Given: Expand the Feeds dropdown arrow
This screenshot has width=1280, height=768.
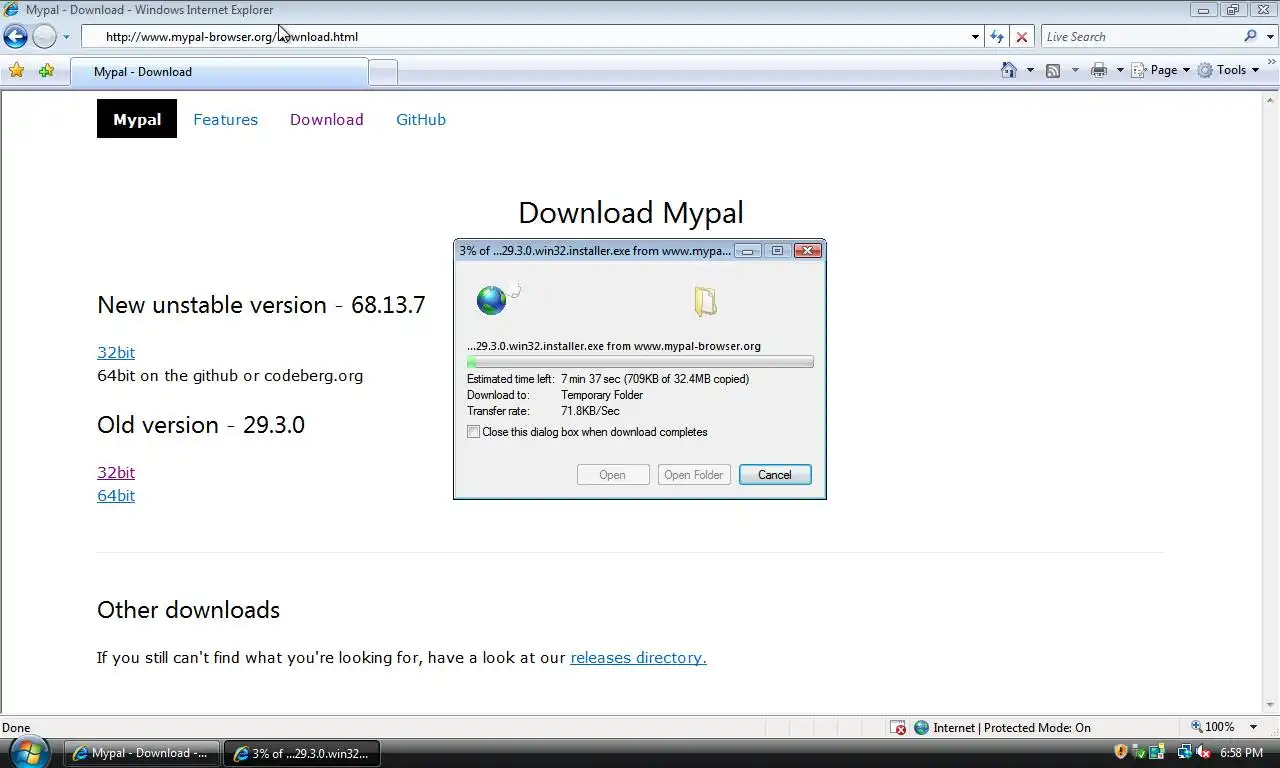Looking at the screenshot, I should 1075,70.
